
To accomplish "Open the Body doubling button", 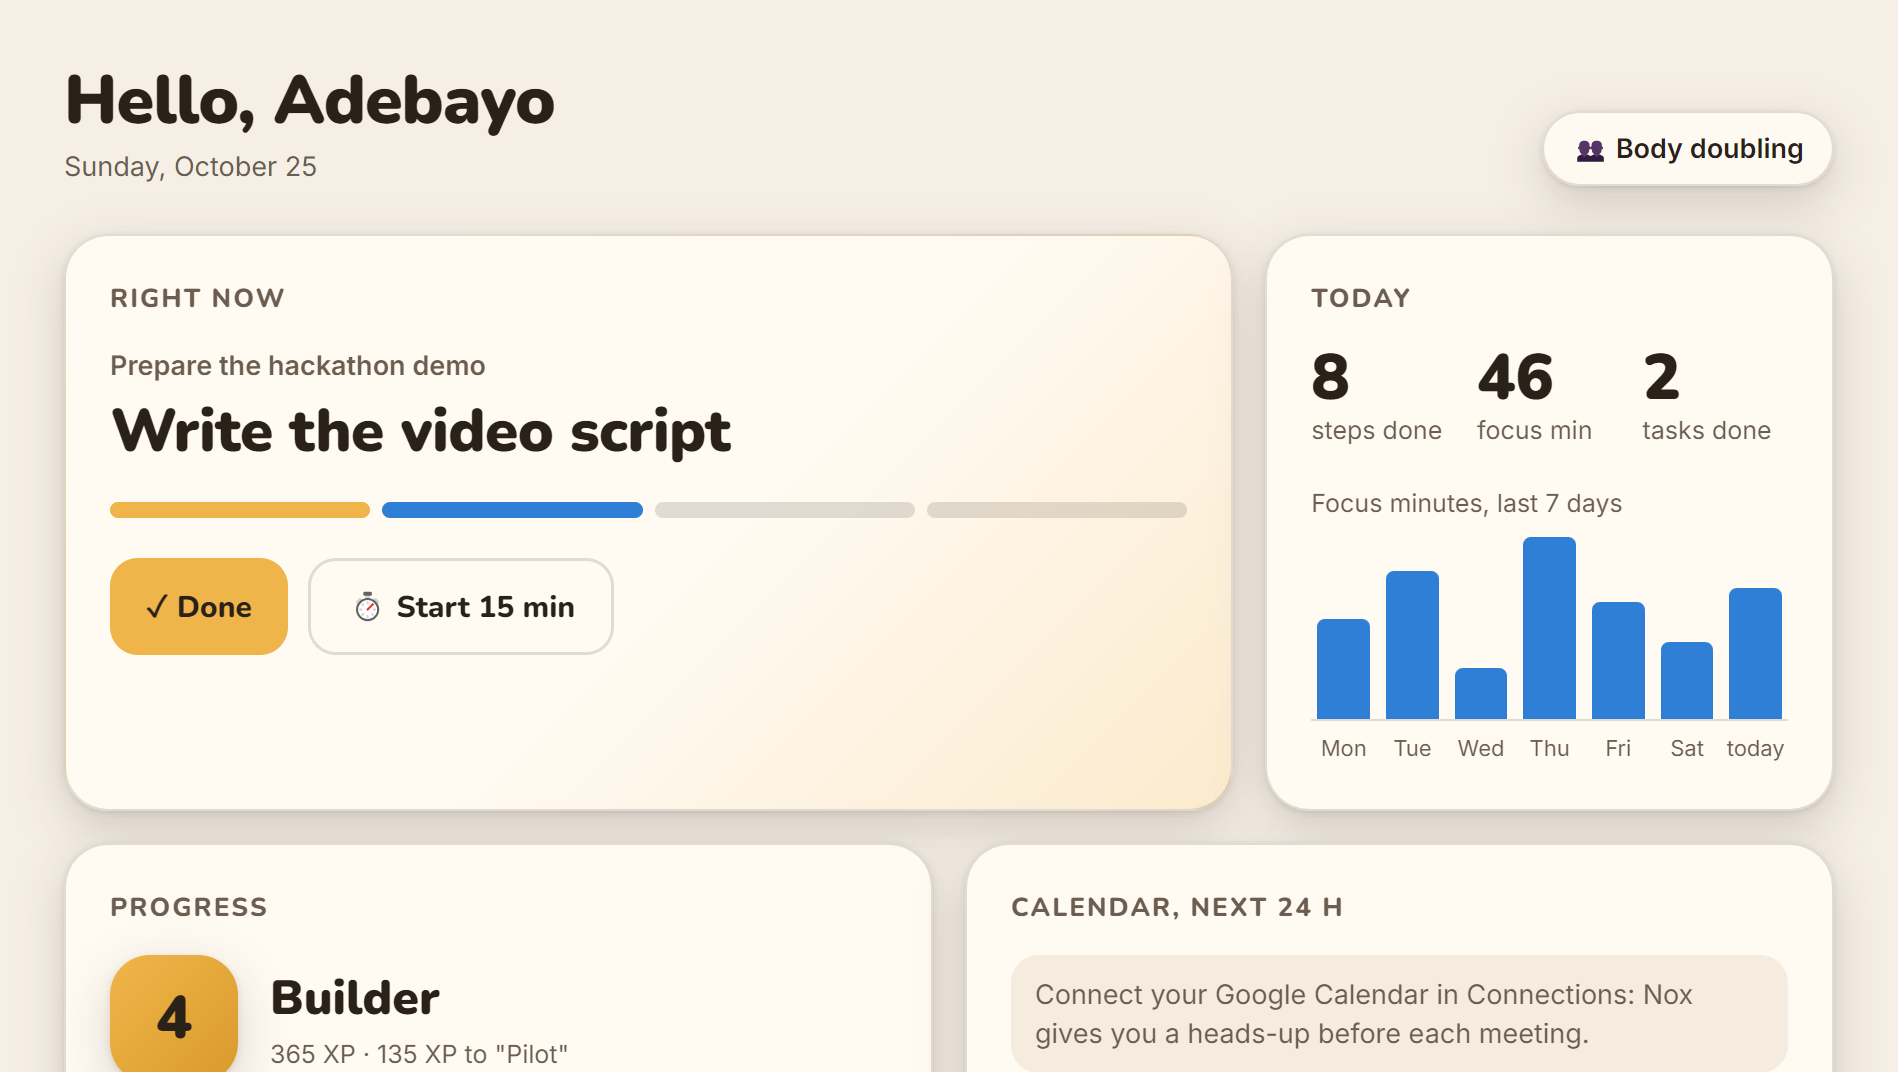I will 1688,149.
